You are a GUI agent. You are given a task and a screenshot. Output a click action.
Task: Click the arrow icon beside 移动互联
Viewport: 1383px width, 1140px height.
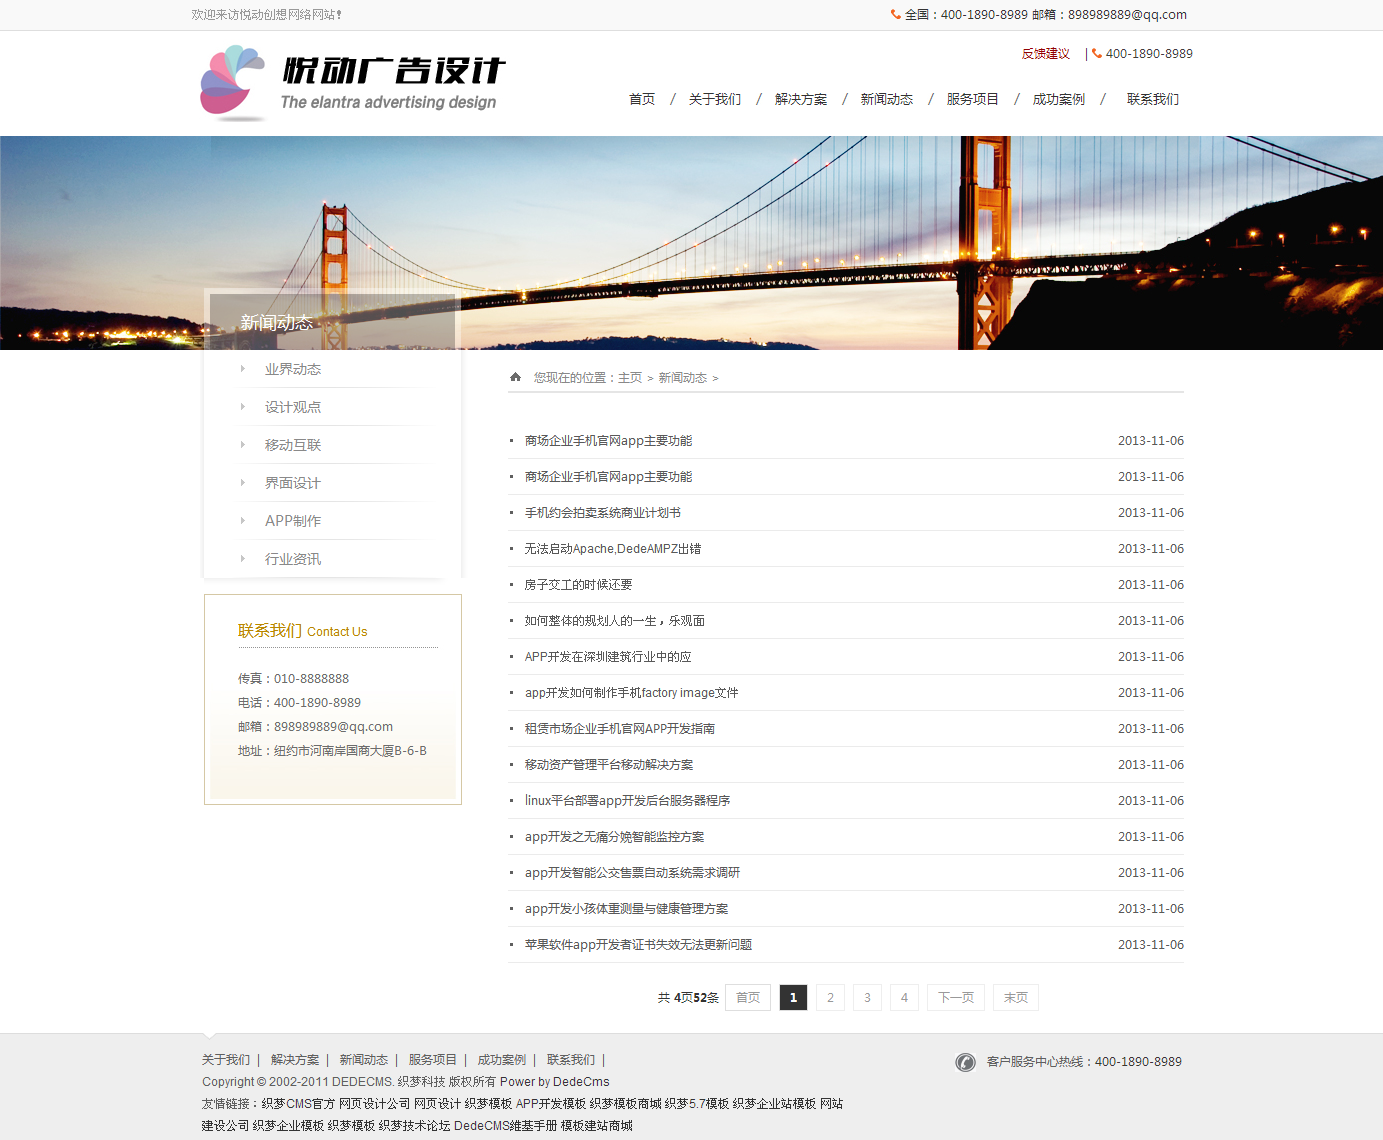pos(243,445)
